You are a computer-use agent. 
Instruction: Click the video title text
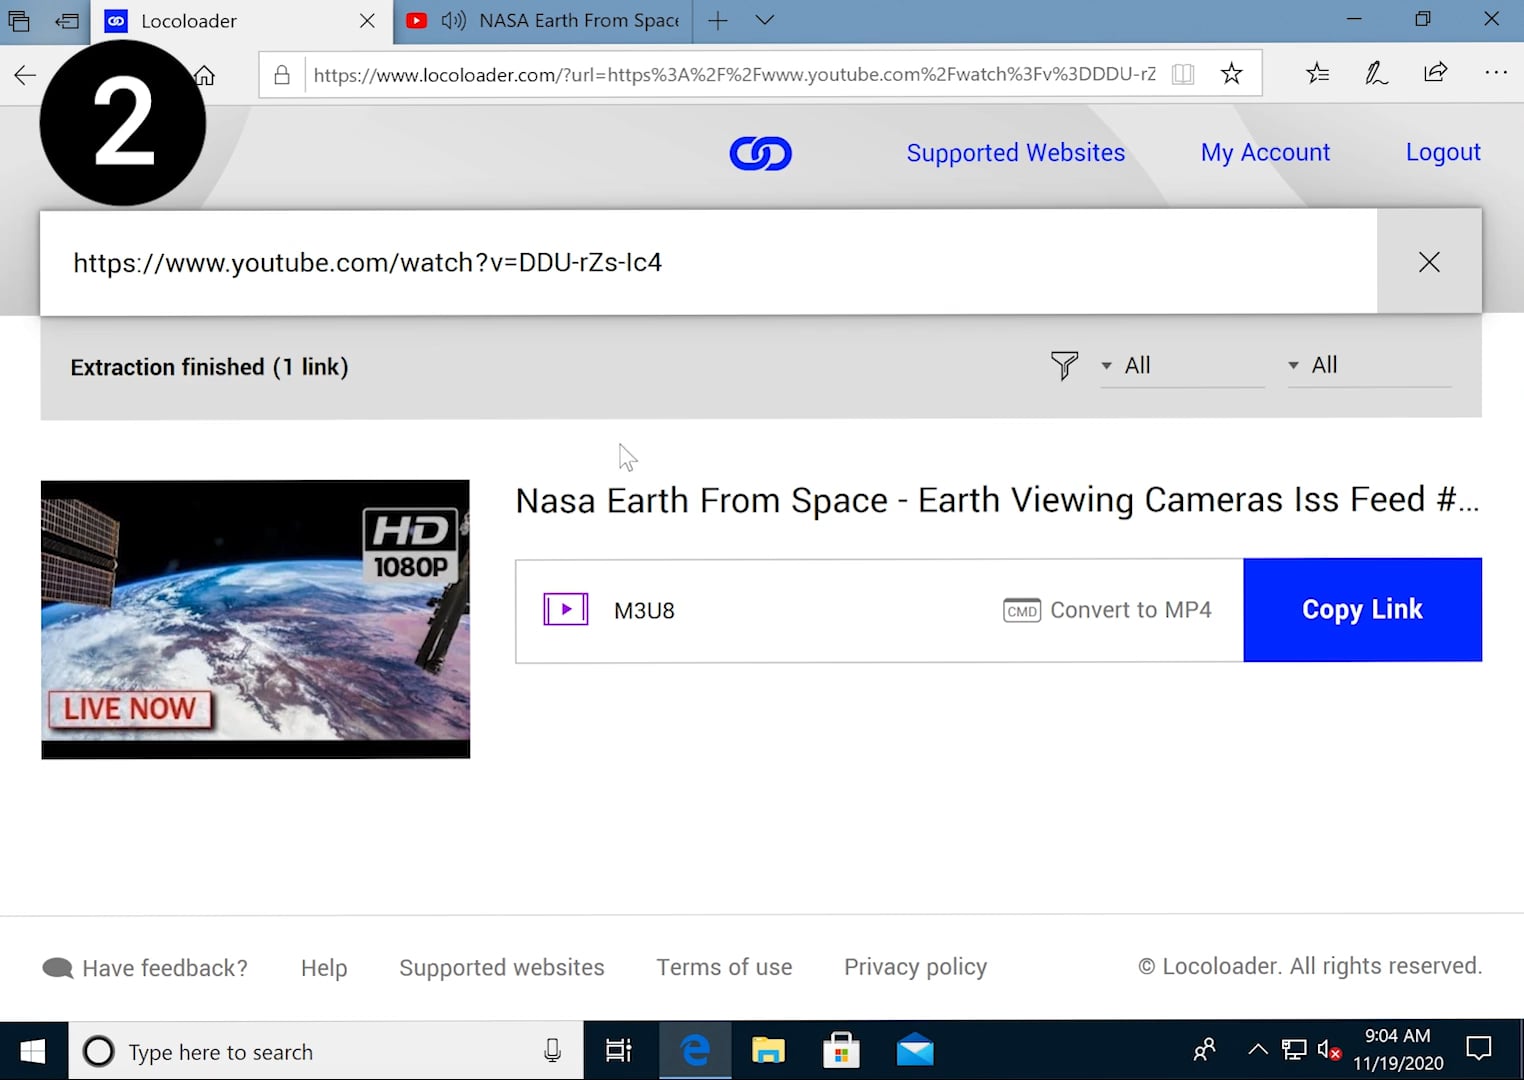tap(997, 500)
